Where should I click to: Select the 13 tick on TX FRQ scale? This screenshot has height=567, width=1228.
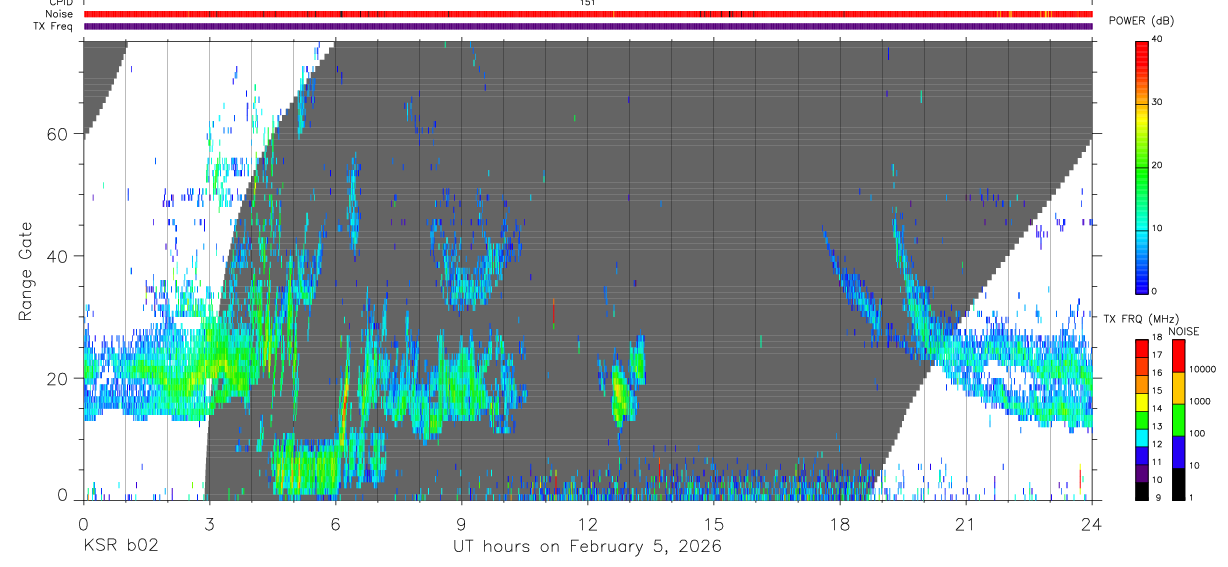1158,426
